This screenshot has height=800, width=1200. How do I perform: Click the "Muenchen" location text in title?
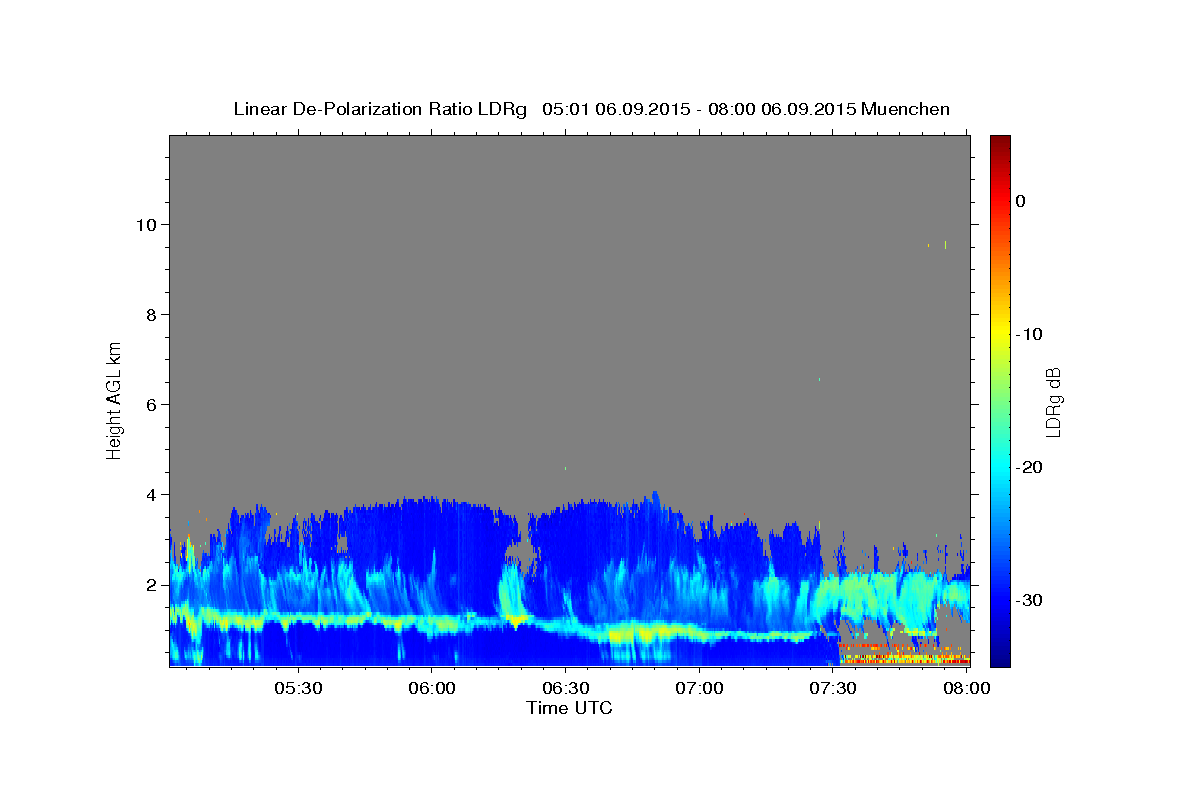point(906,109)
